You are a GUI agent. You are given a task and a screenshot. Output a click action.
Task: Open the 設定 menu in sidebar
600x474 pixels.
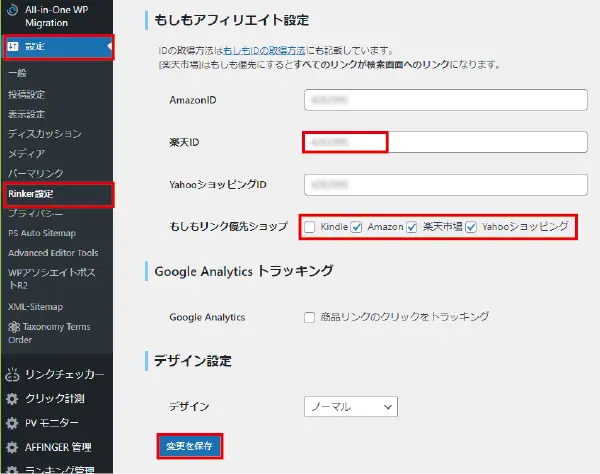59,47
